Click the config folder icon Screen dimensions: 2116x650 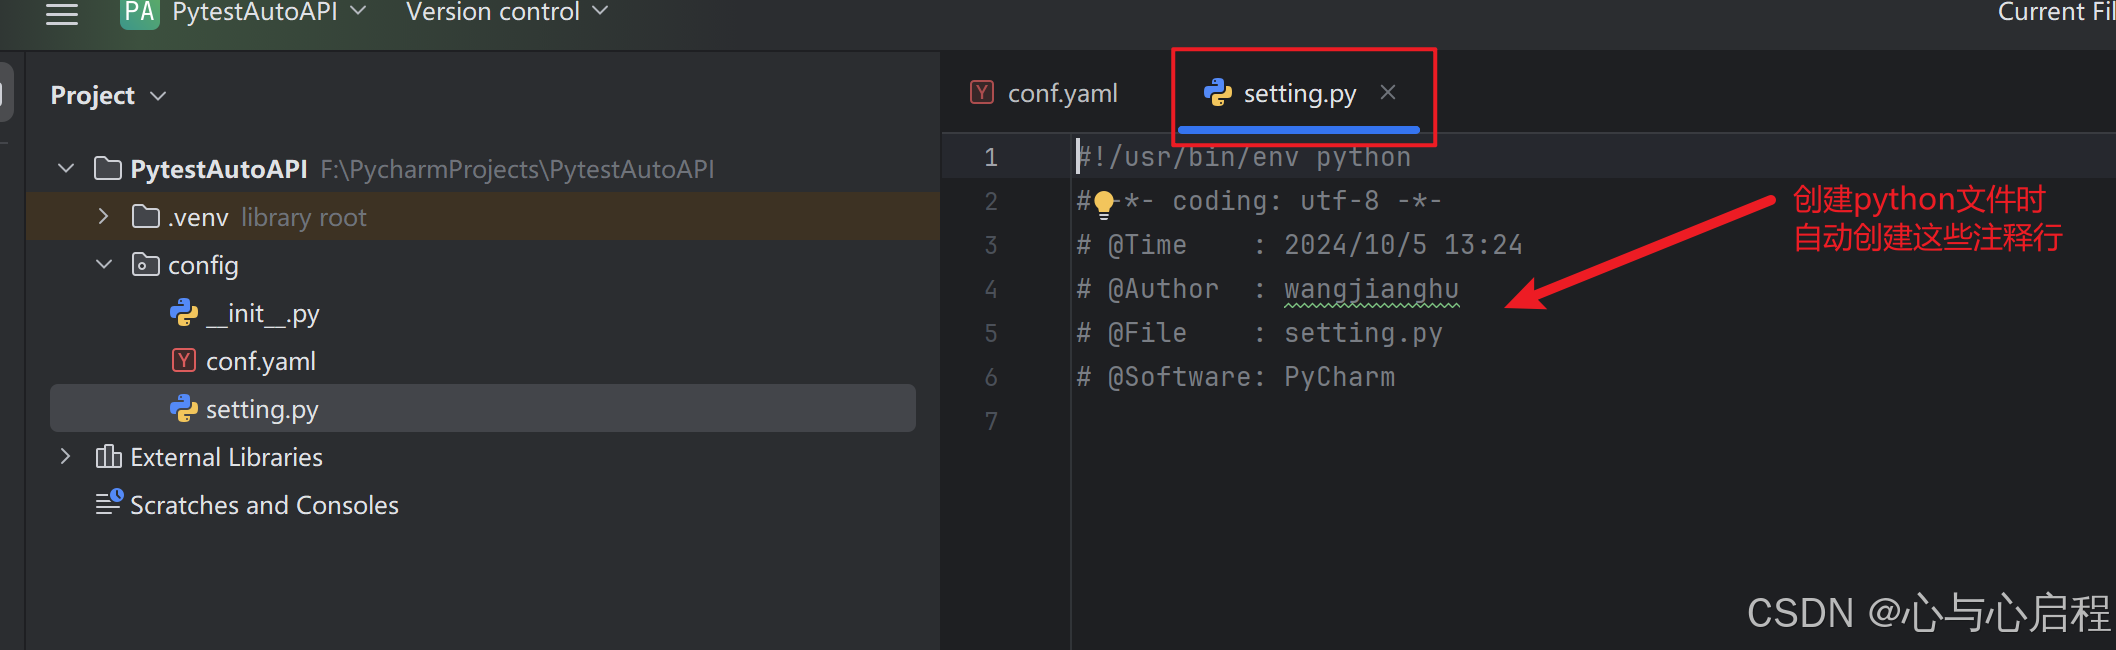click(x=146, y=265)
